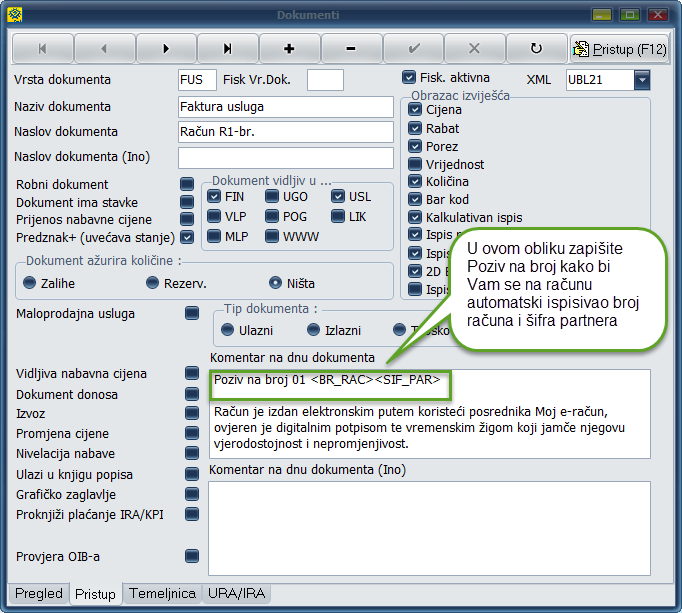Add a new record with plus icon

click(x=289, y=48)
